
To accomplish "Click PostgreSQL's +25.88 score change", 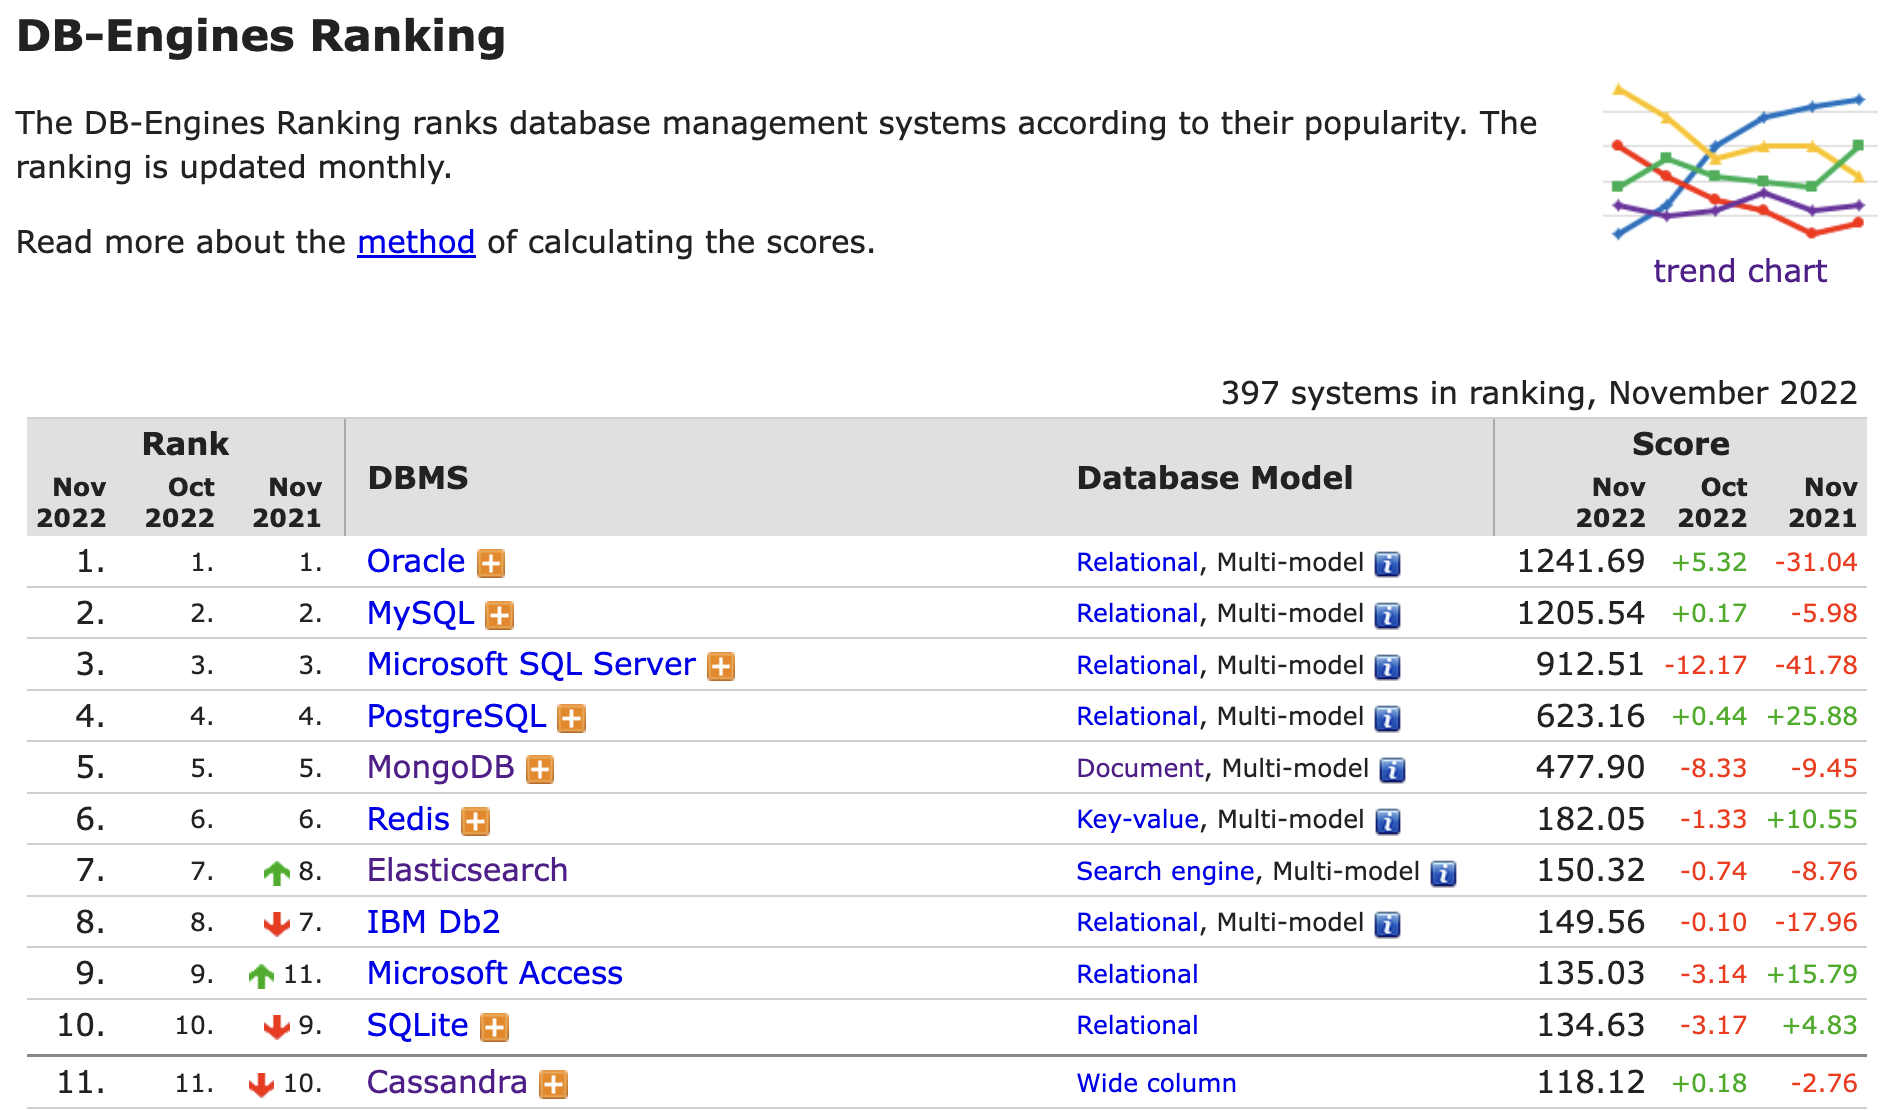I will pos(1811,716).
